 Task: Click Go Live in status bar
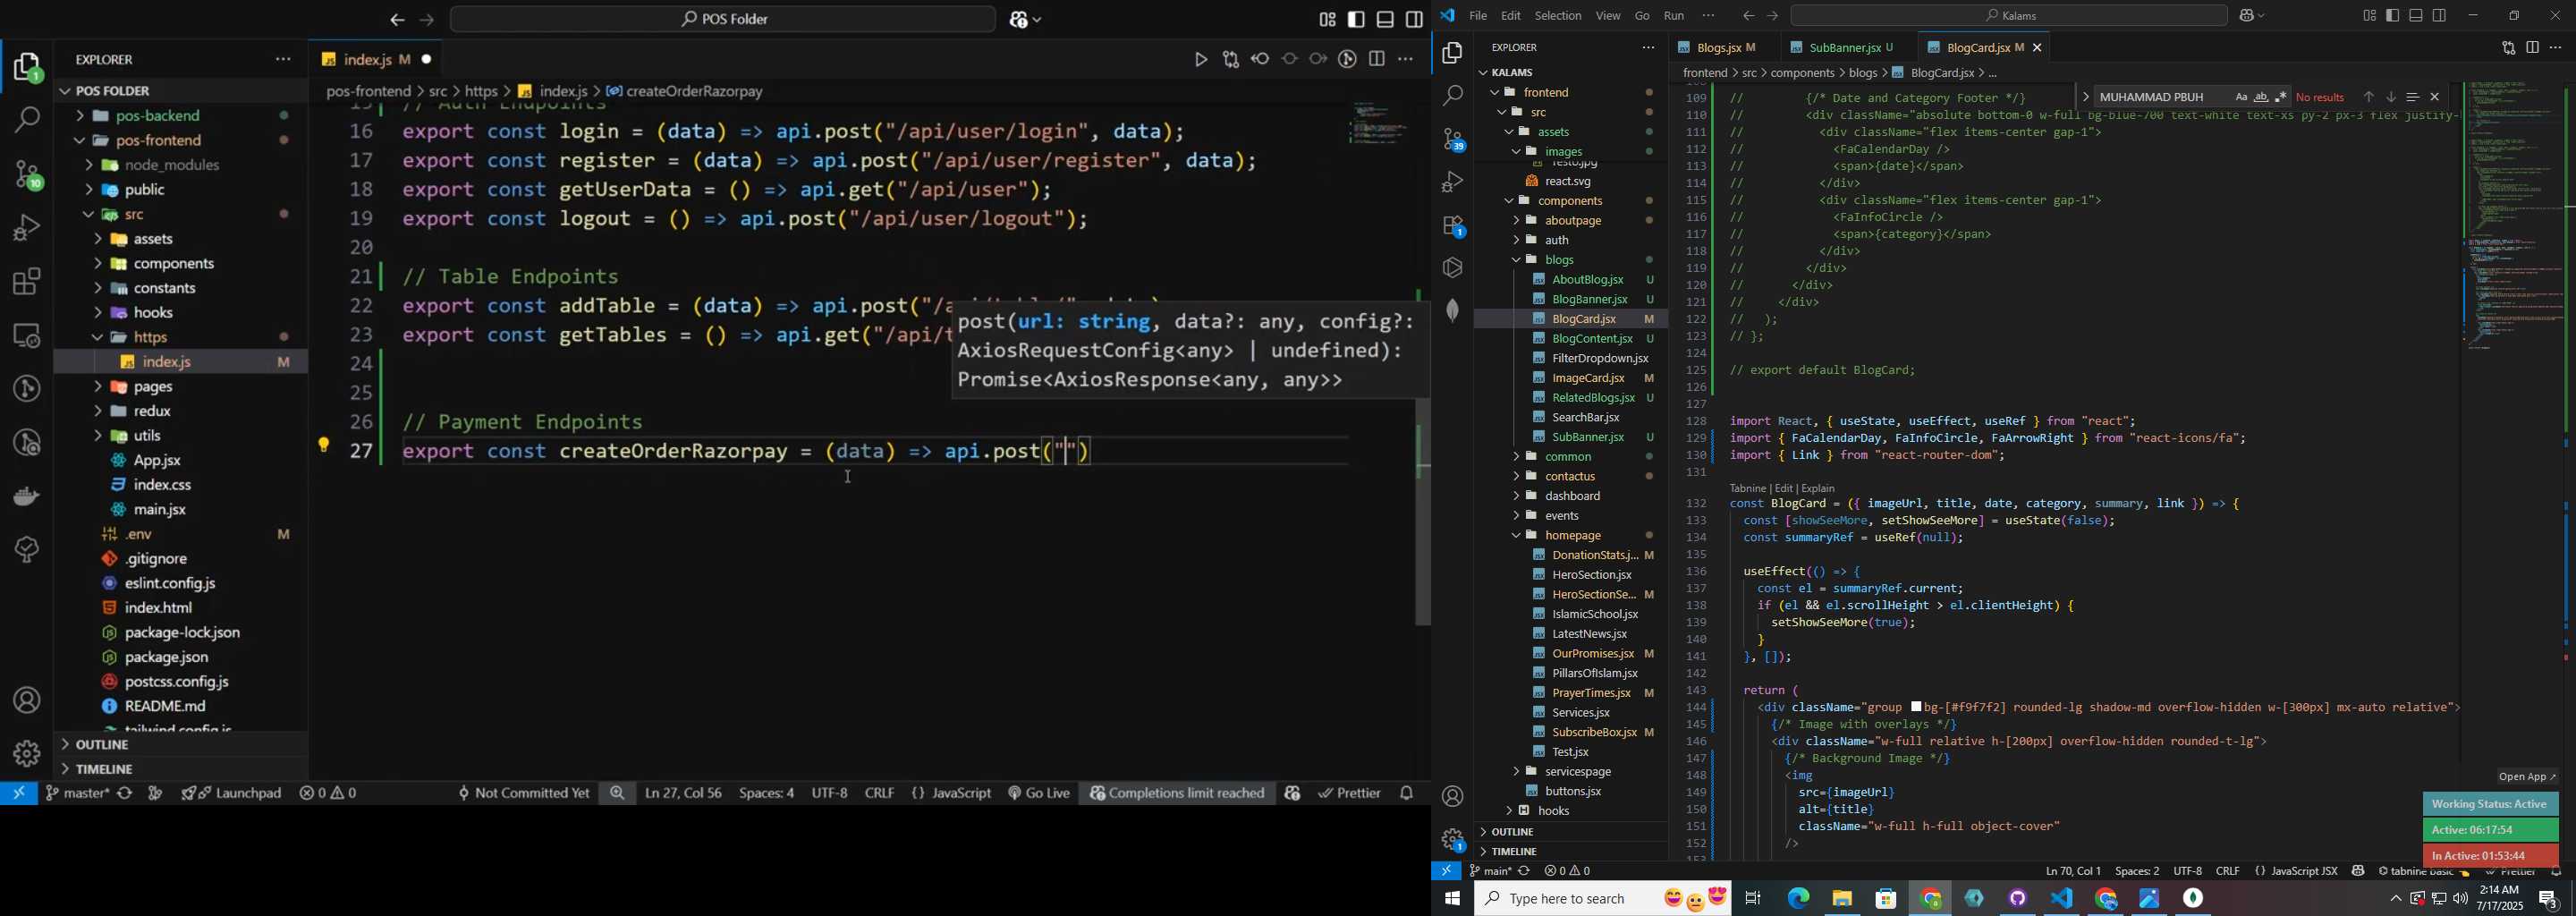[1040, 793]
